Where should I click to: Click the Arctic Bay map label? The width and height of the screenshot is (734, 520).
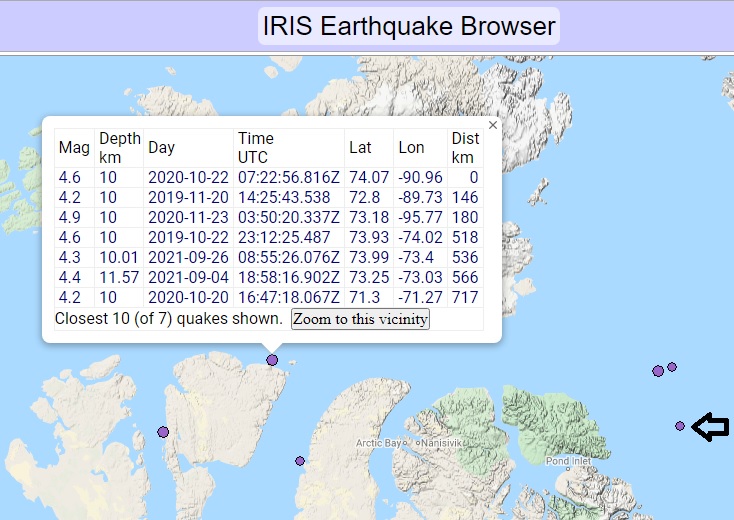tap(378, 443)
